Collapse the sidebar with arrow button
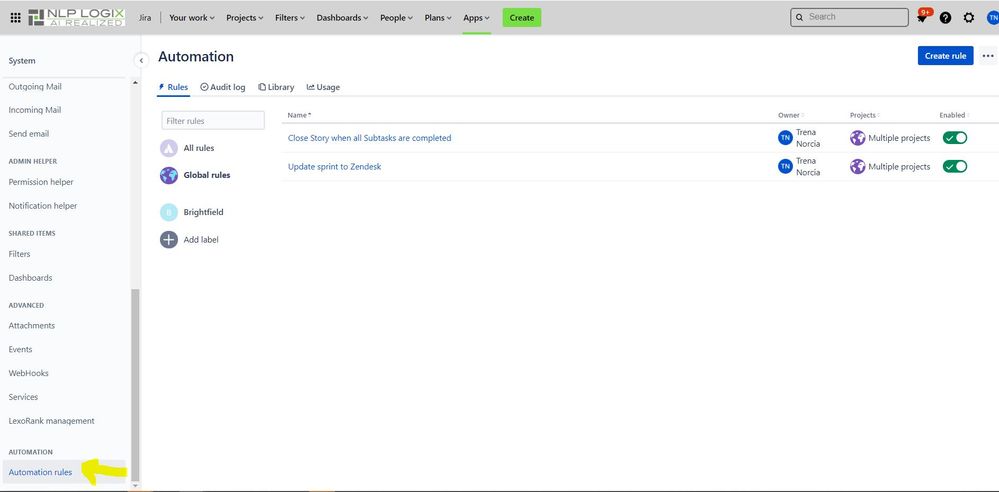 [141, 61]
